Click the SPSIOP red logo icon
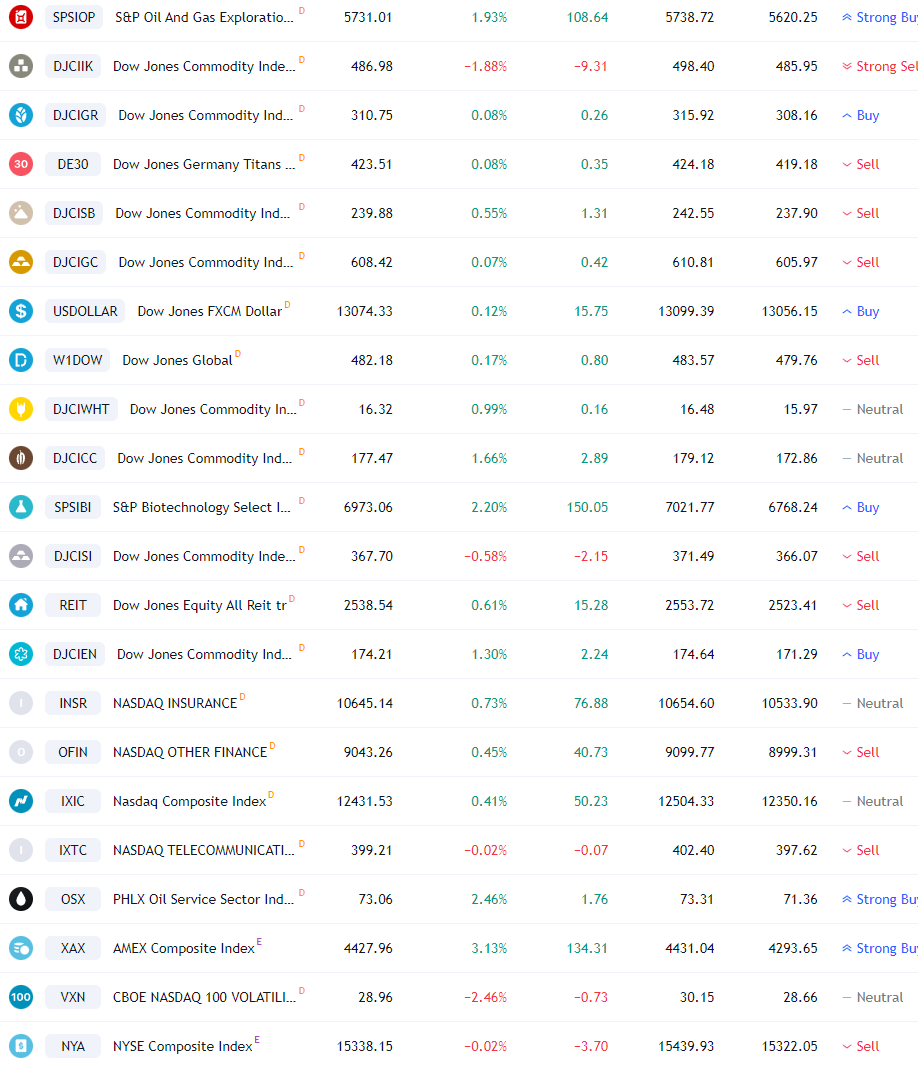This screenshot has width=918, height=1068. [21, 17]
